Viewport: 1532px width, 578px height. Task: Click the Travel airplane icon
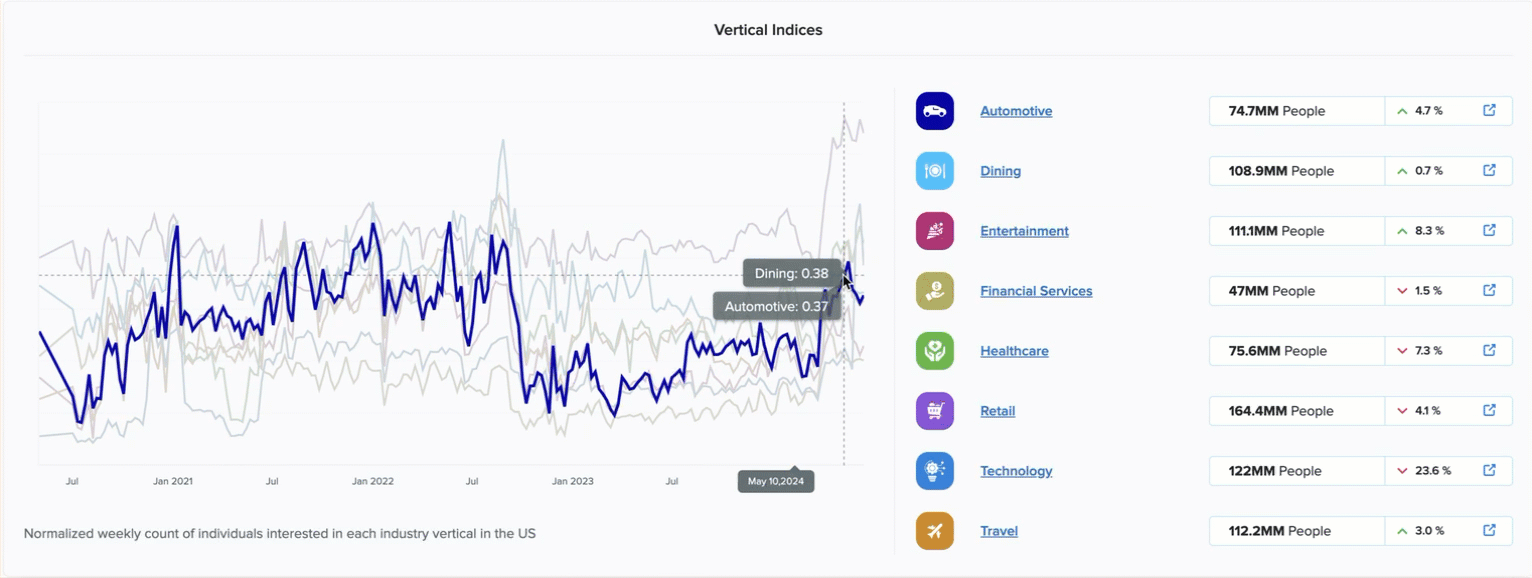935,531
